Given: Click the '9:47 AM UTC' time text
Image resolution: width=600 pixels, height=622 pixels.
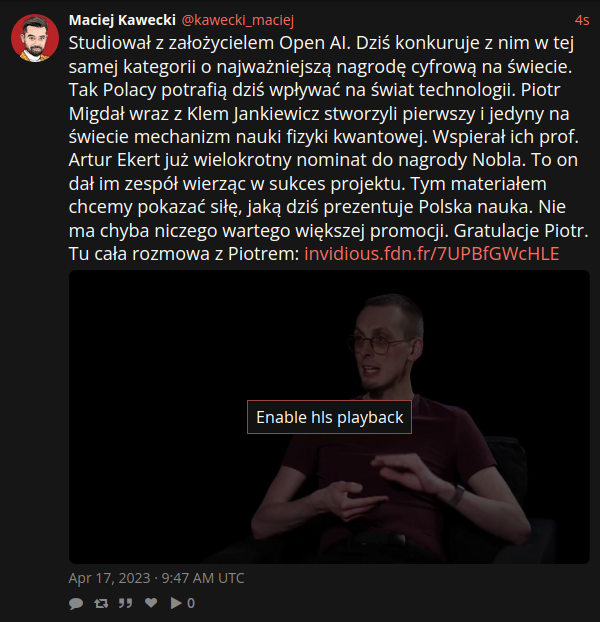Looking at the screenshot, I should coord(203,578).
